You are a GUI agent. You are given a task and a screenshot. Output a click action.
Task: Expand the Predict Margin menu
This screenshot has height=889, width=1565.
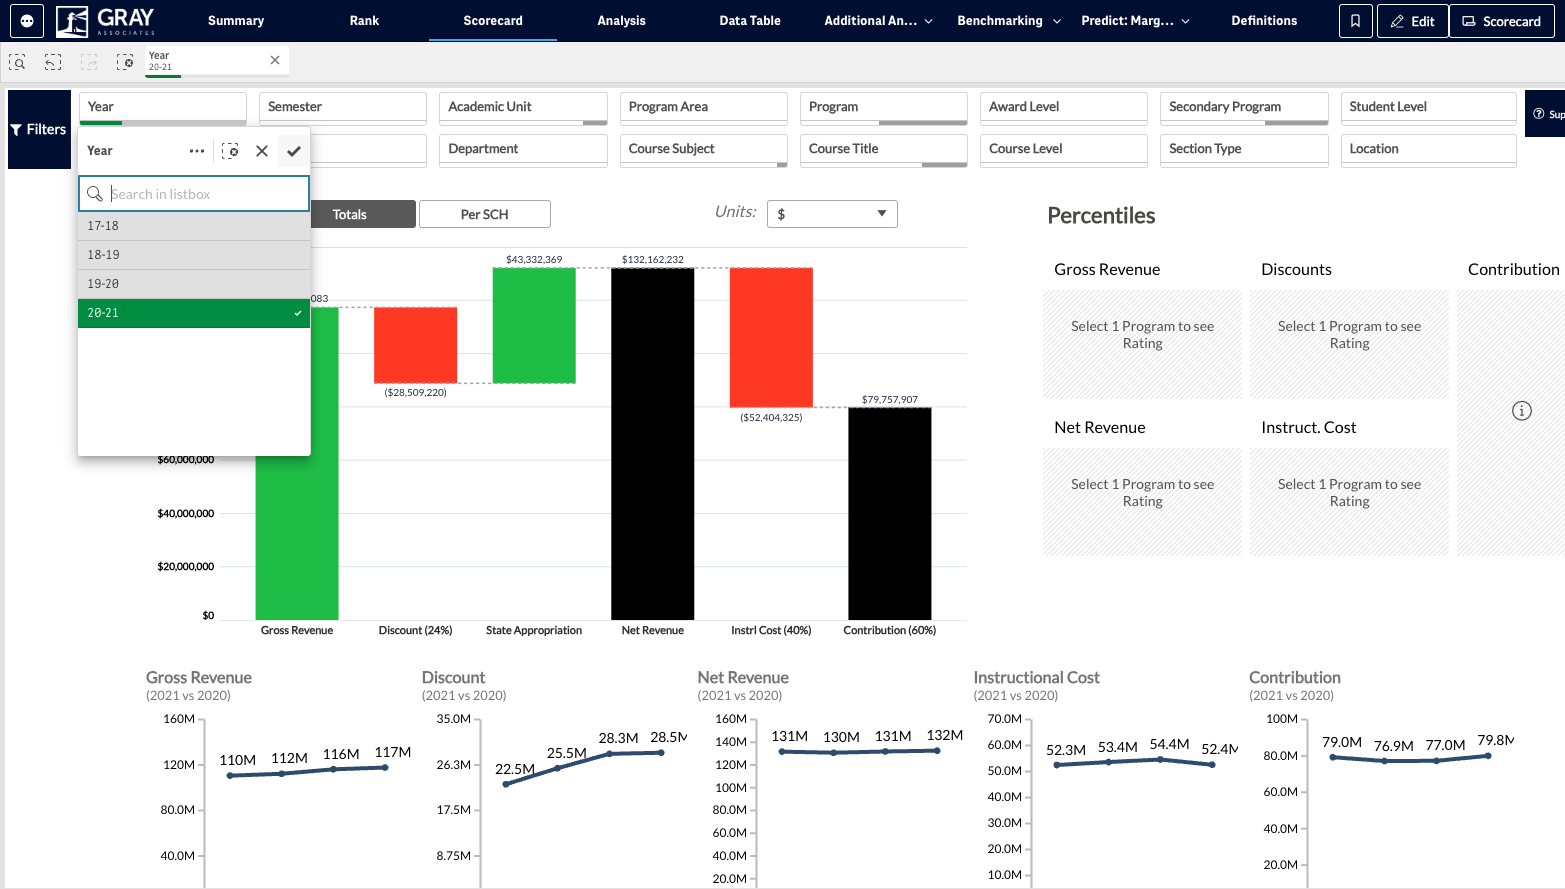1136,21
